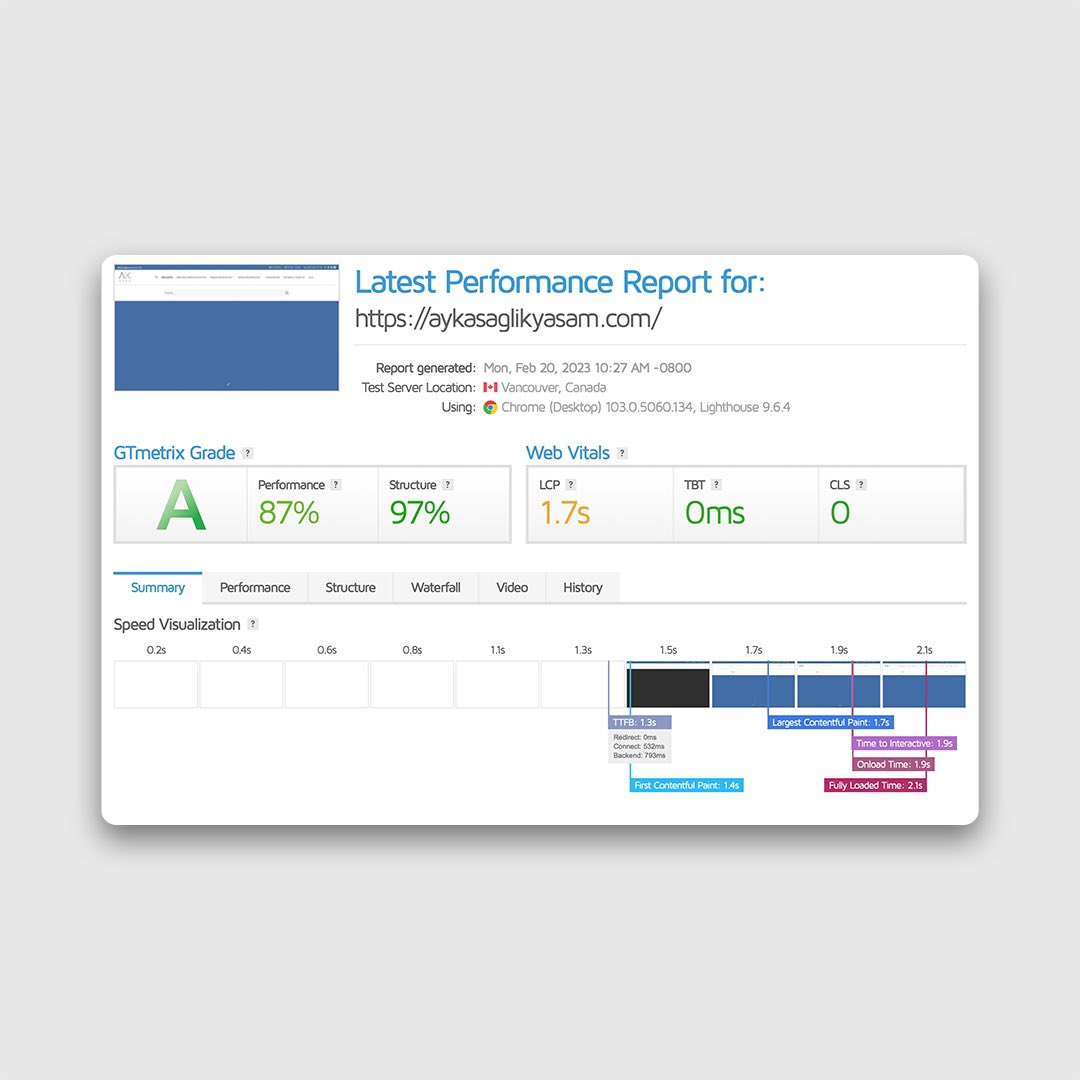
Task: Open the Web Vitals info icon
Action: pos(623,453)
